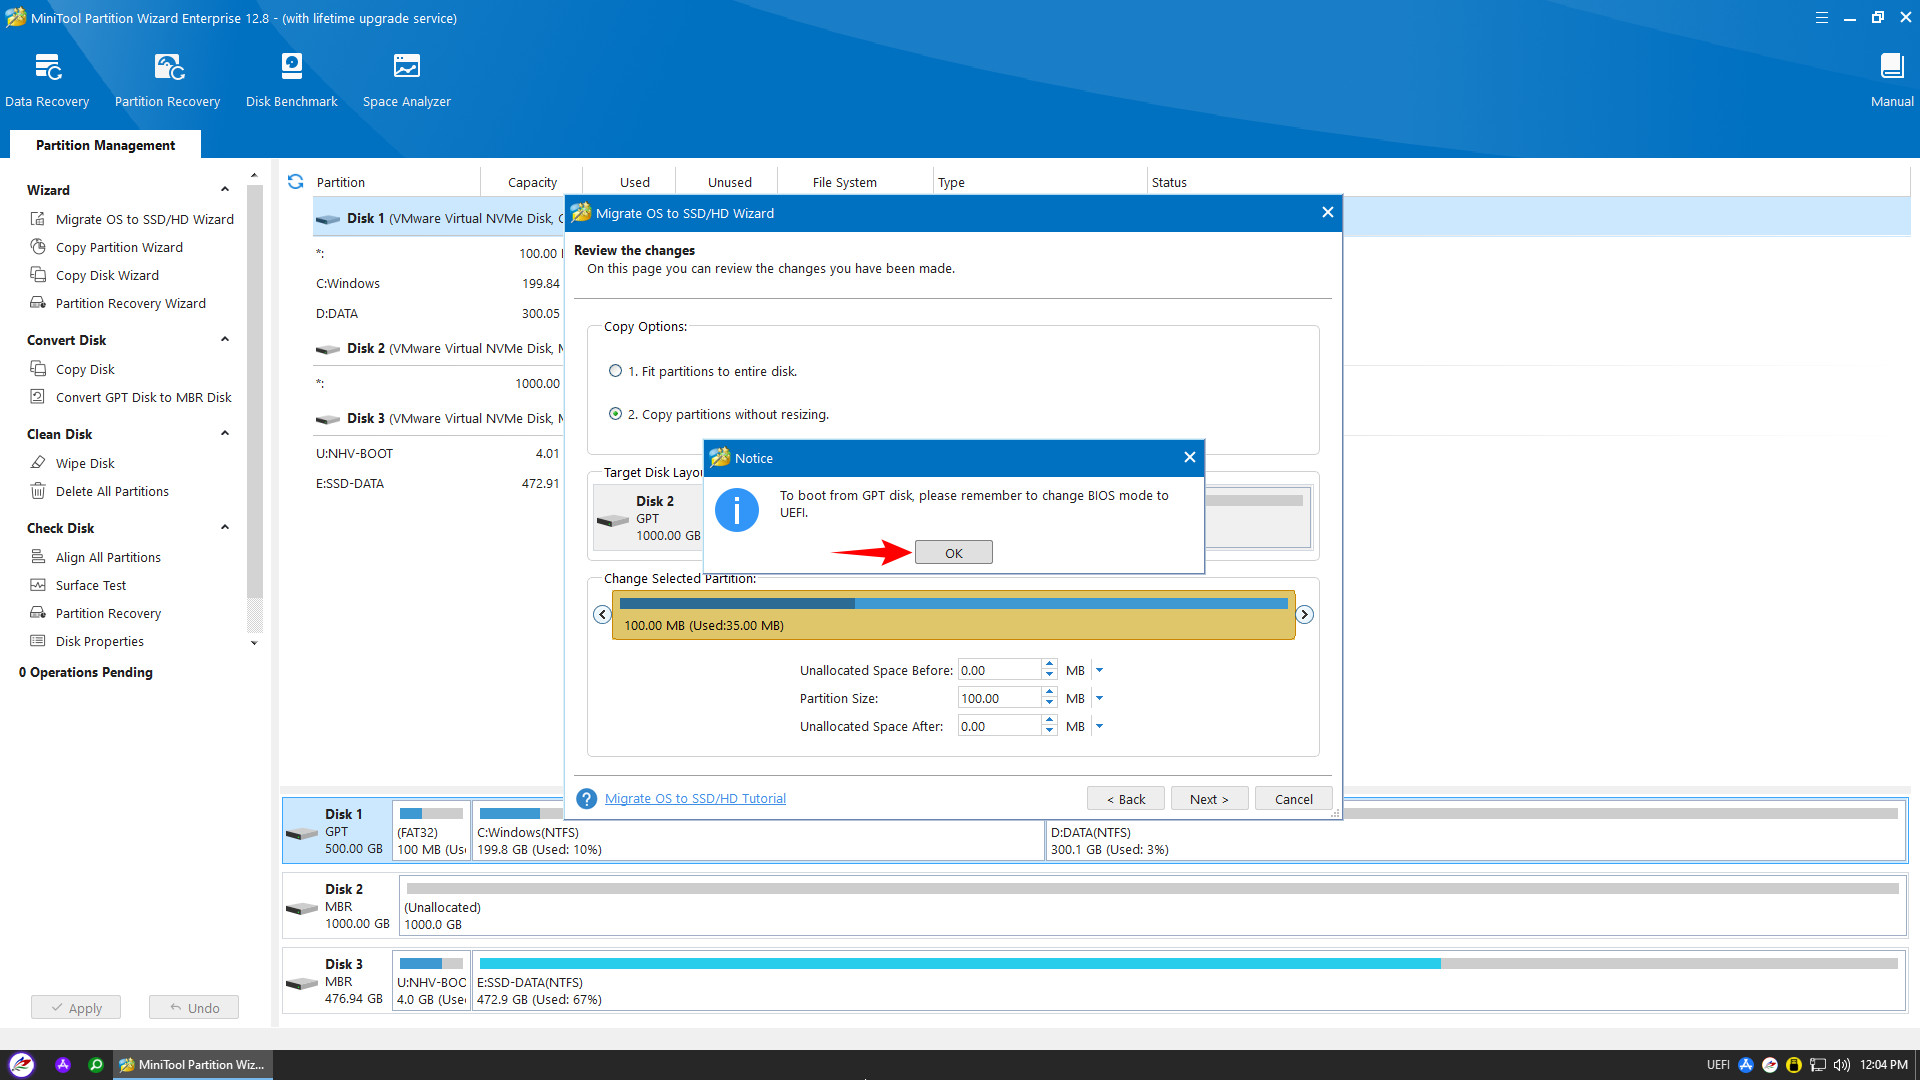Open the Data Recovery tool icon
The image size is (1920, 1080).
pyautogui.click(x=47, y=68)
